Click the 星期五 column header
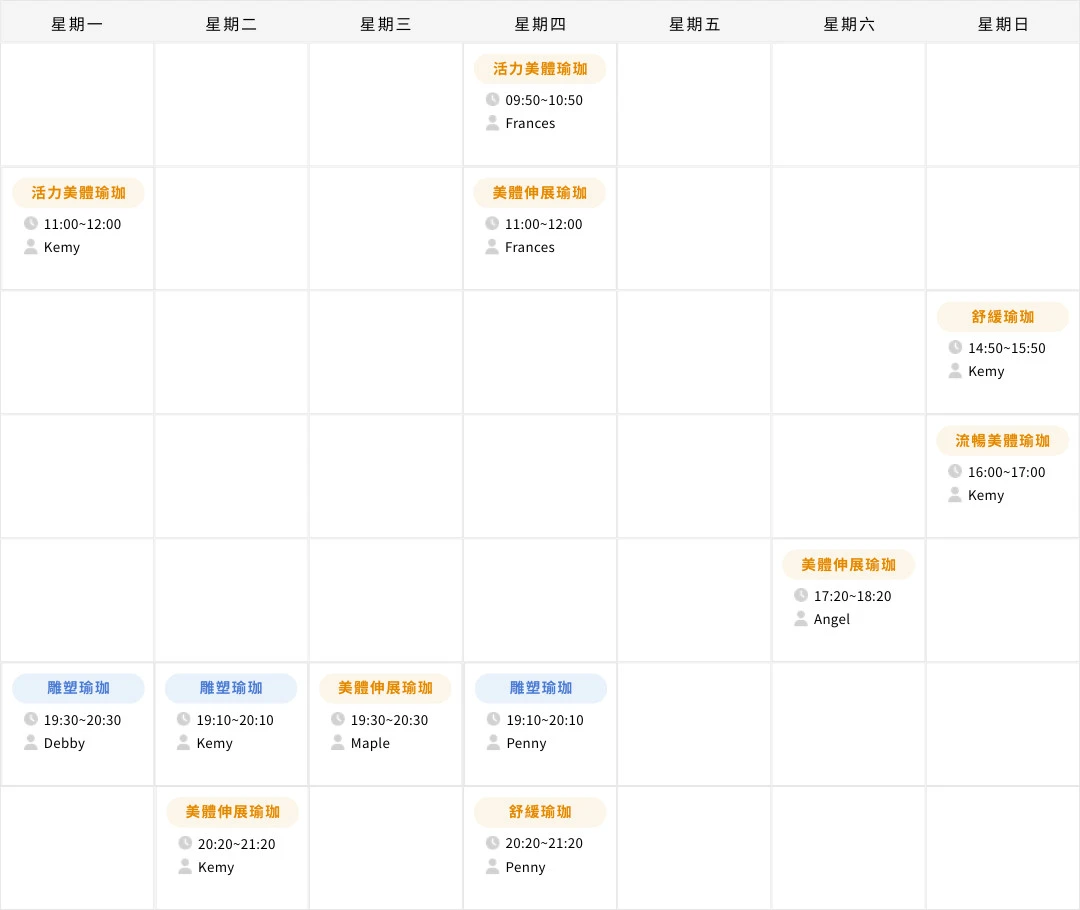The image size is (1080, 910). (x=694, y=24)
